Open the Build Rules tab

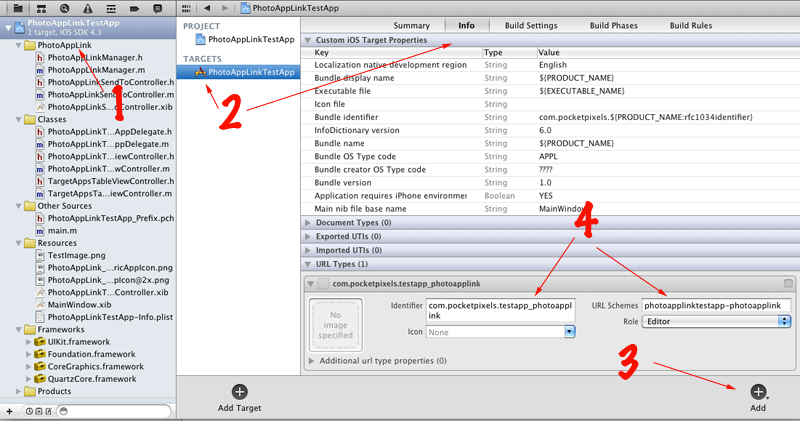coord(691,26)
